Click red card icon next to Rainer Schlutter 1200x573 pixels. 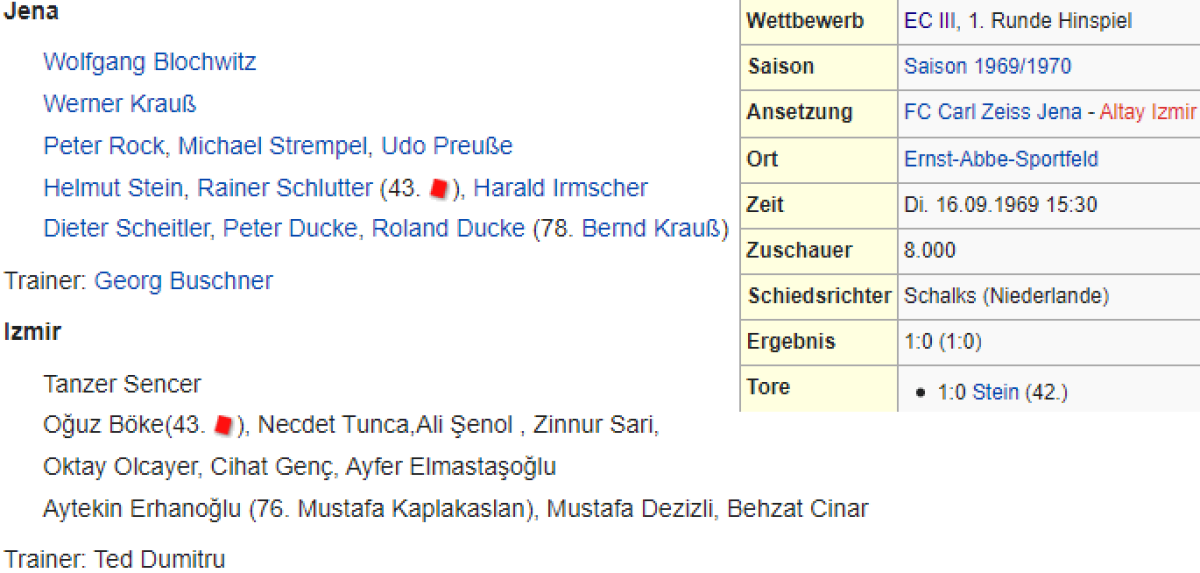tap(437, 188)
